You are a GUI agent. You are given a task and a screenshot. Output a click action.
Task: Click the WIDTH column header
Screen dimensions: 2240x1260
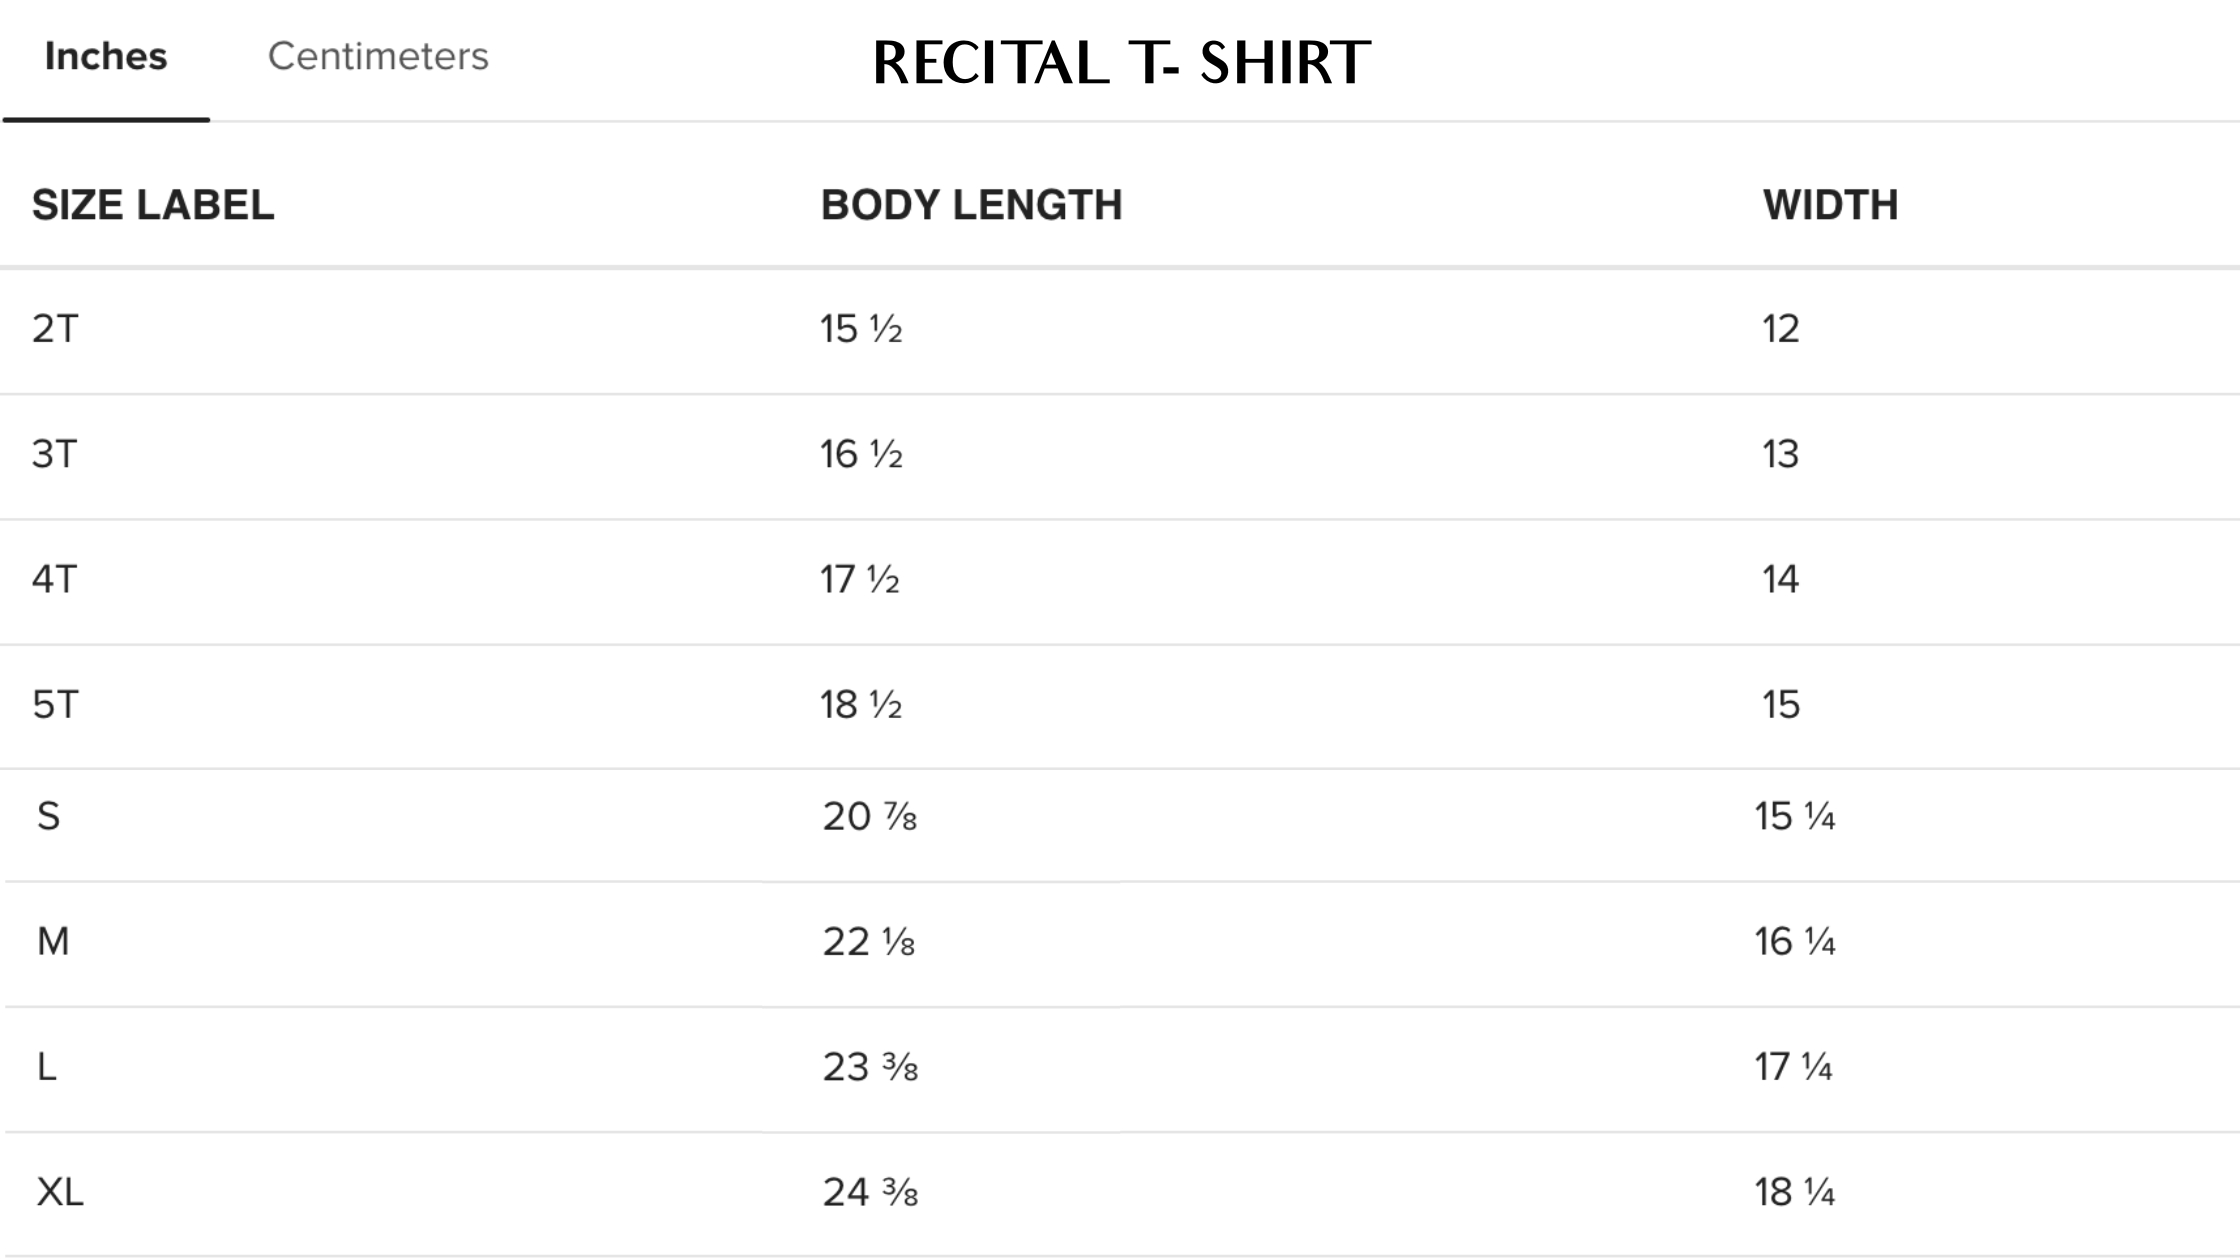pyautogui.click(x=1830, y=205)
